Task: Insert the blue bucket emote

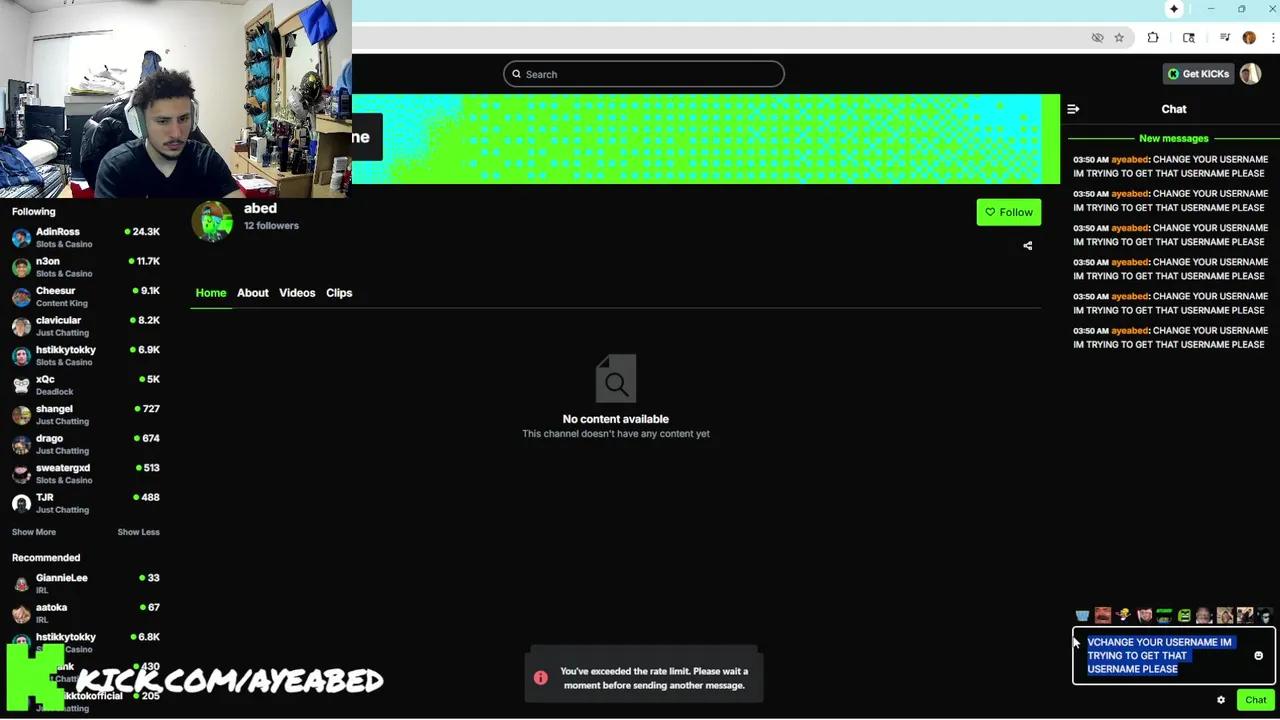Action: pos(1082,616)
